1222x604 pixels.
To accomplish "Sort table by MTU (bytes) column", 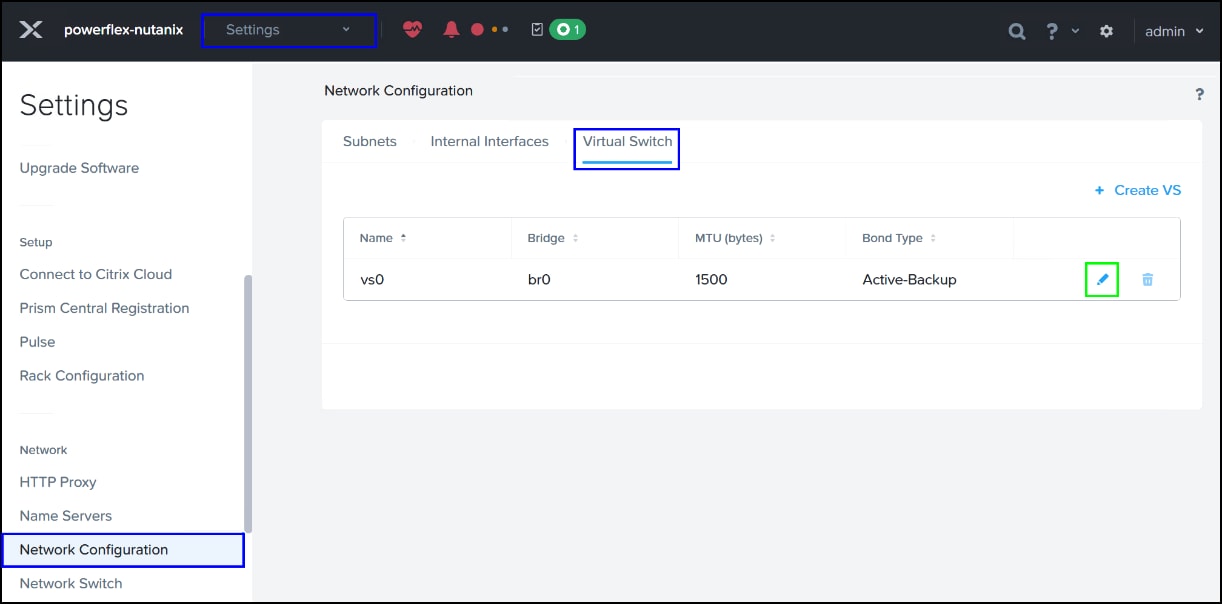I will 736,238.
